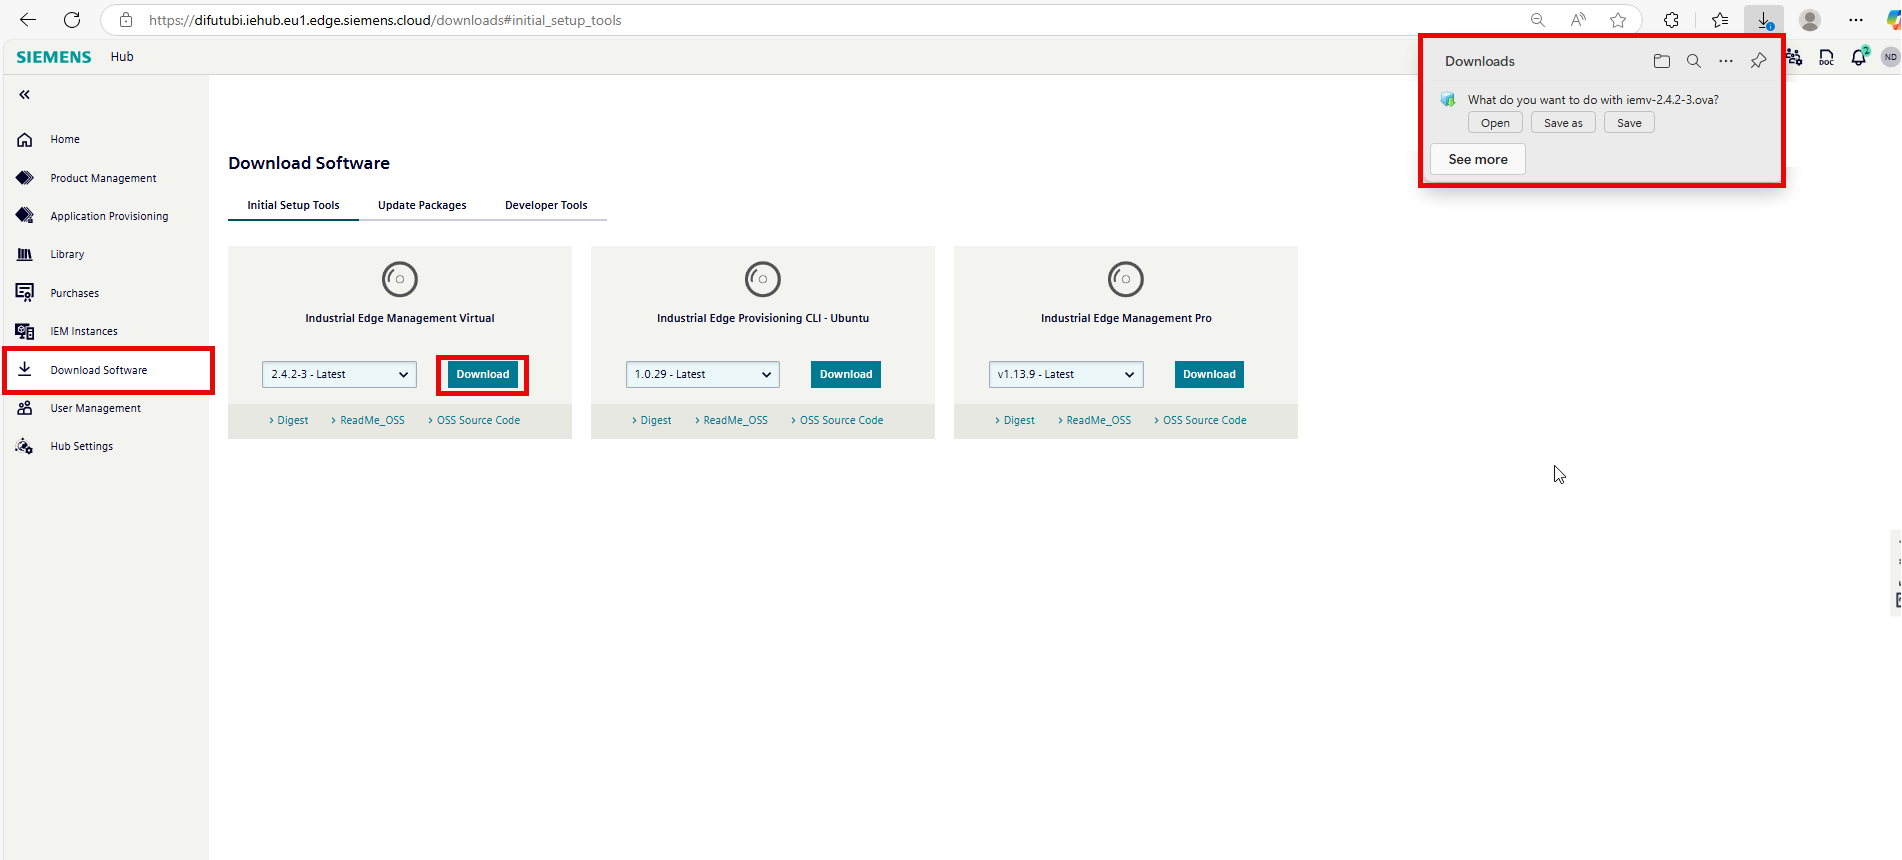Collapse the sidebar with double-chevron icon
Viewport: 1902px width, 860px height.
(24, 95)
